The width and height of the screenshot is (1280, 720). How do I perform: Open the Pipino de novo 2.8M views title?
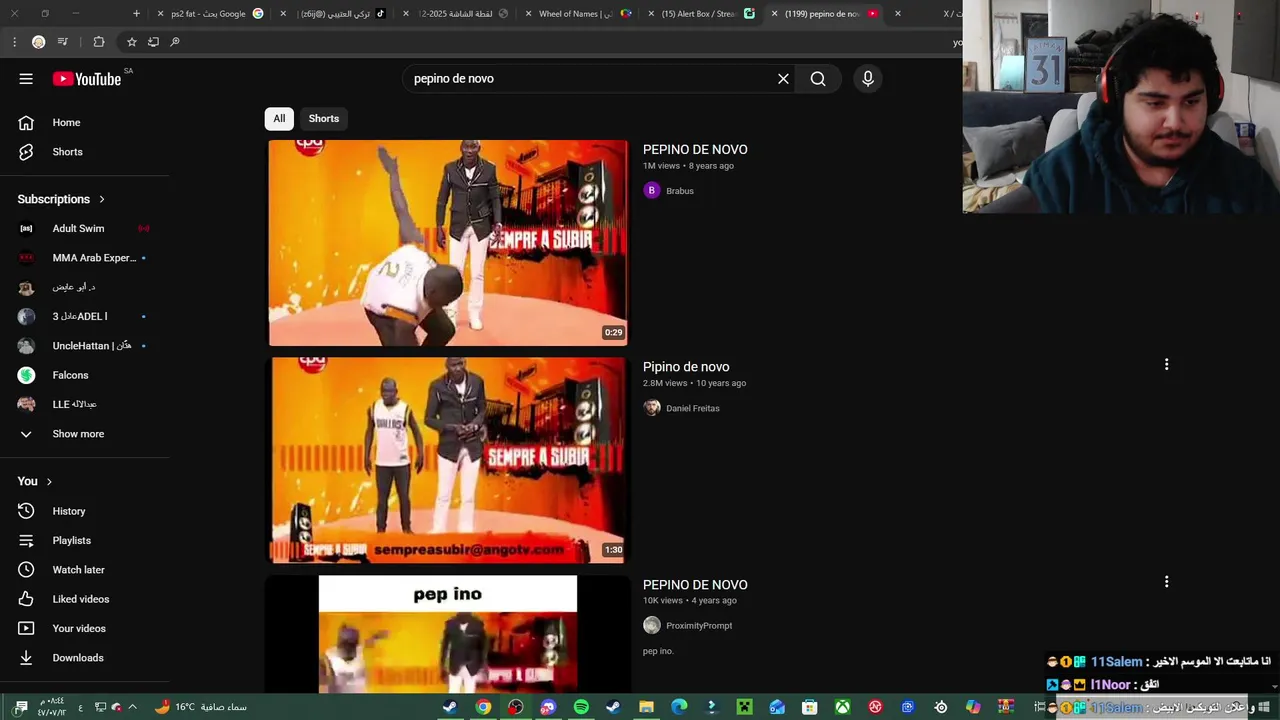pos(686,367)
